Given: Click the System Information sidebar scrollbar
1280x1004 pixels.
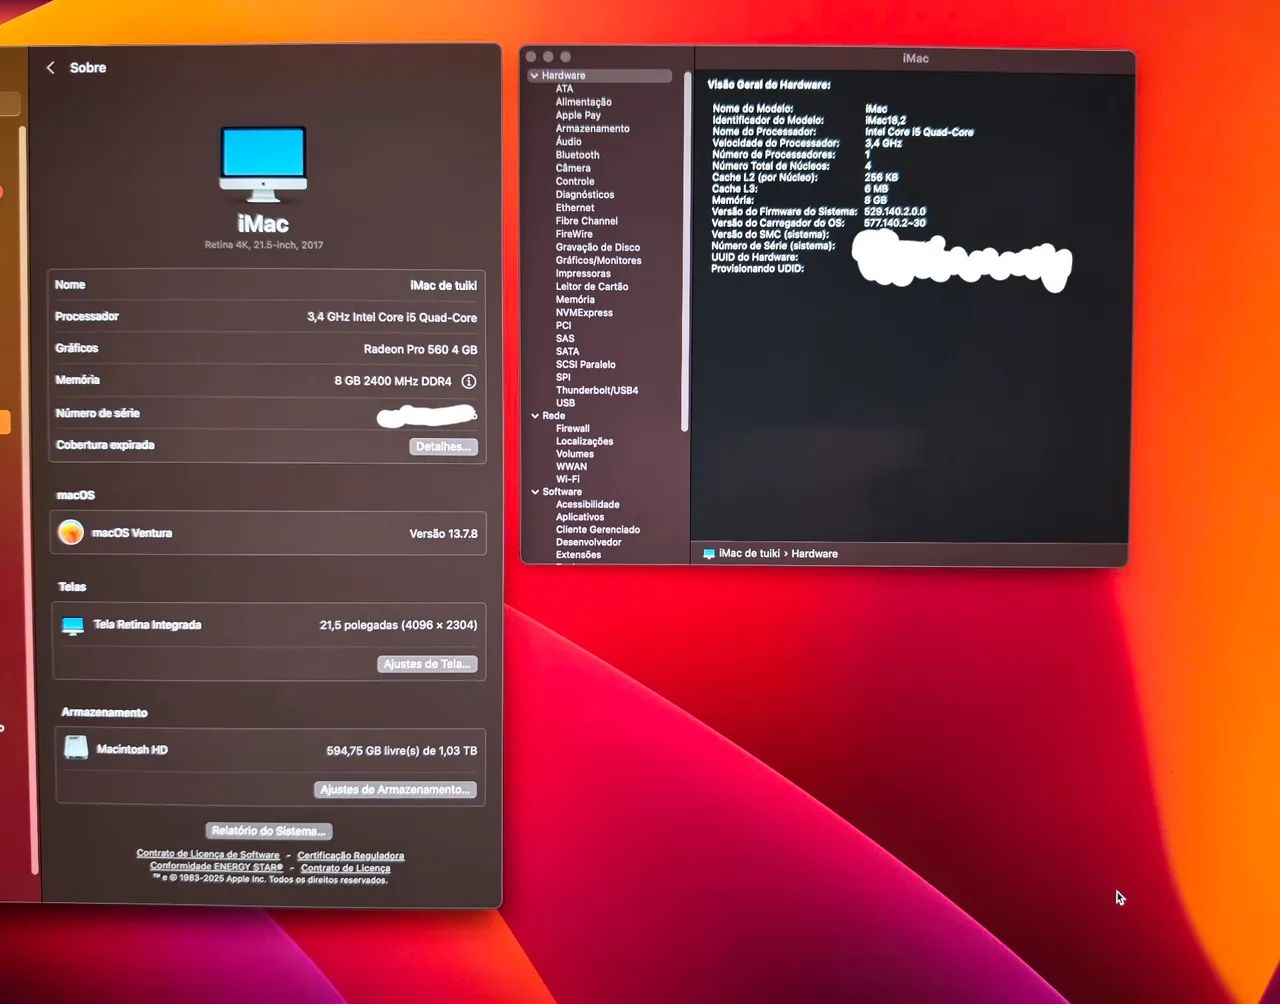Looking at the screenshot, I should [x=687, y=250].
